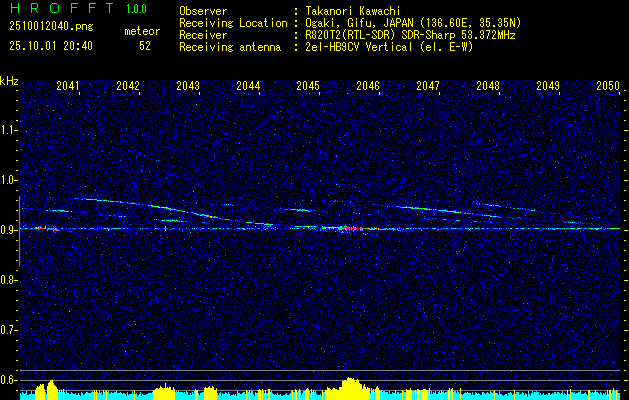Screen dimensions: 629x400
Task: Click time marker 2045
Action: (308, 86)
